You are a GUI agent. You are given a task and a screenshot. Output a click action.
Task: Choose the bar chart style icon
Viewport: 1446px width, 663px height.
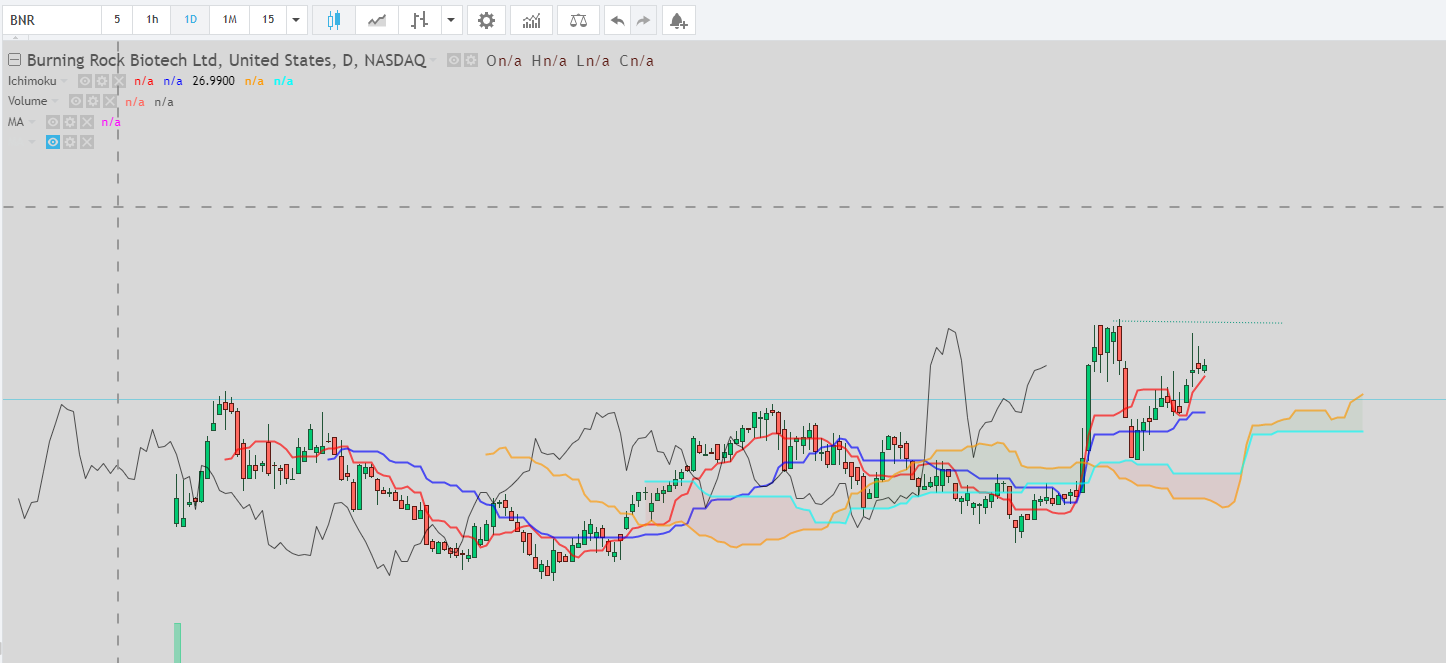click(x=420, y=20)
